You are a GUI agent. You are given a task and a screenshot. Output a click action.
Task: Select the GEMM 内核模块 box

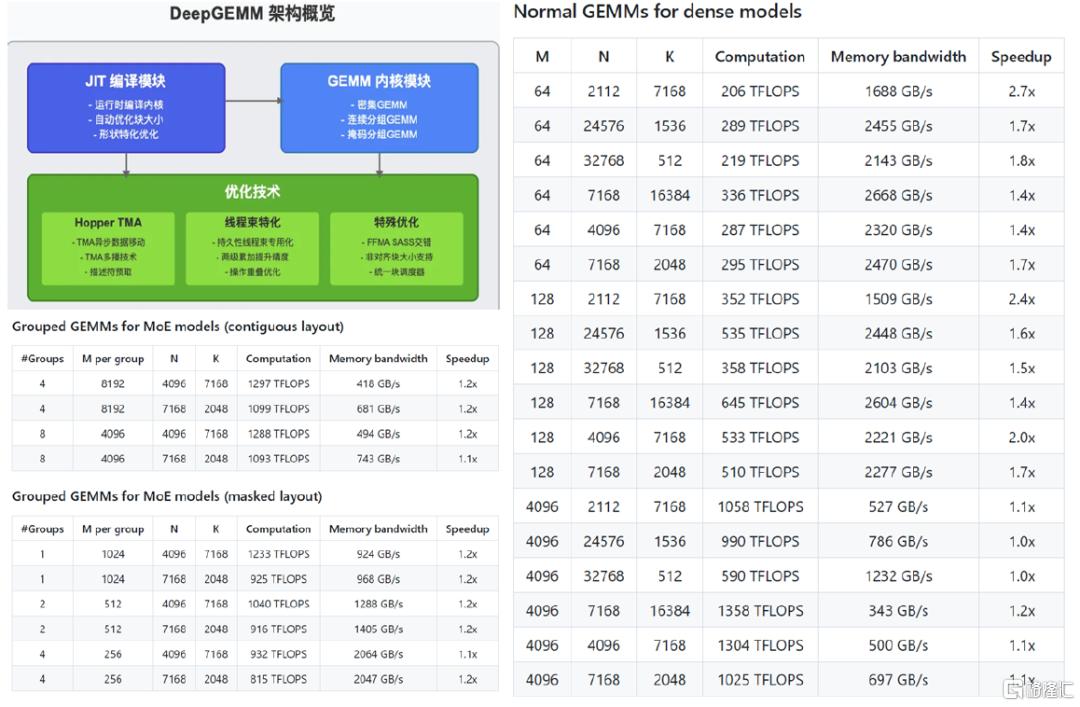(x=380, y=107)
